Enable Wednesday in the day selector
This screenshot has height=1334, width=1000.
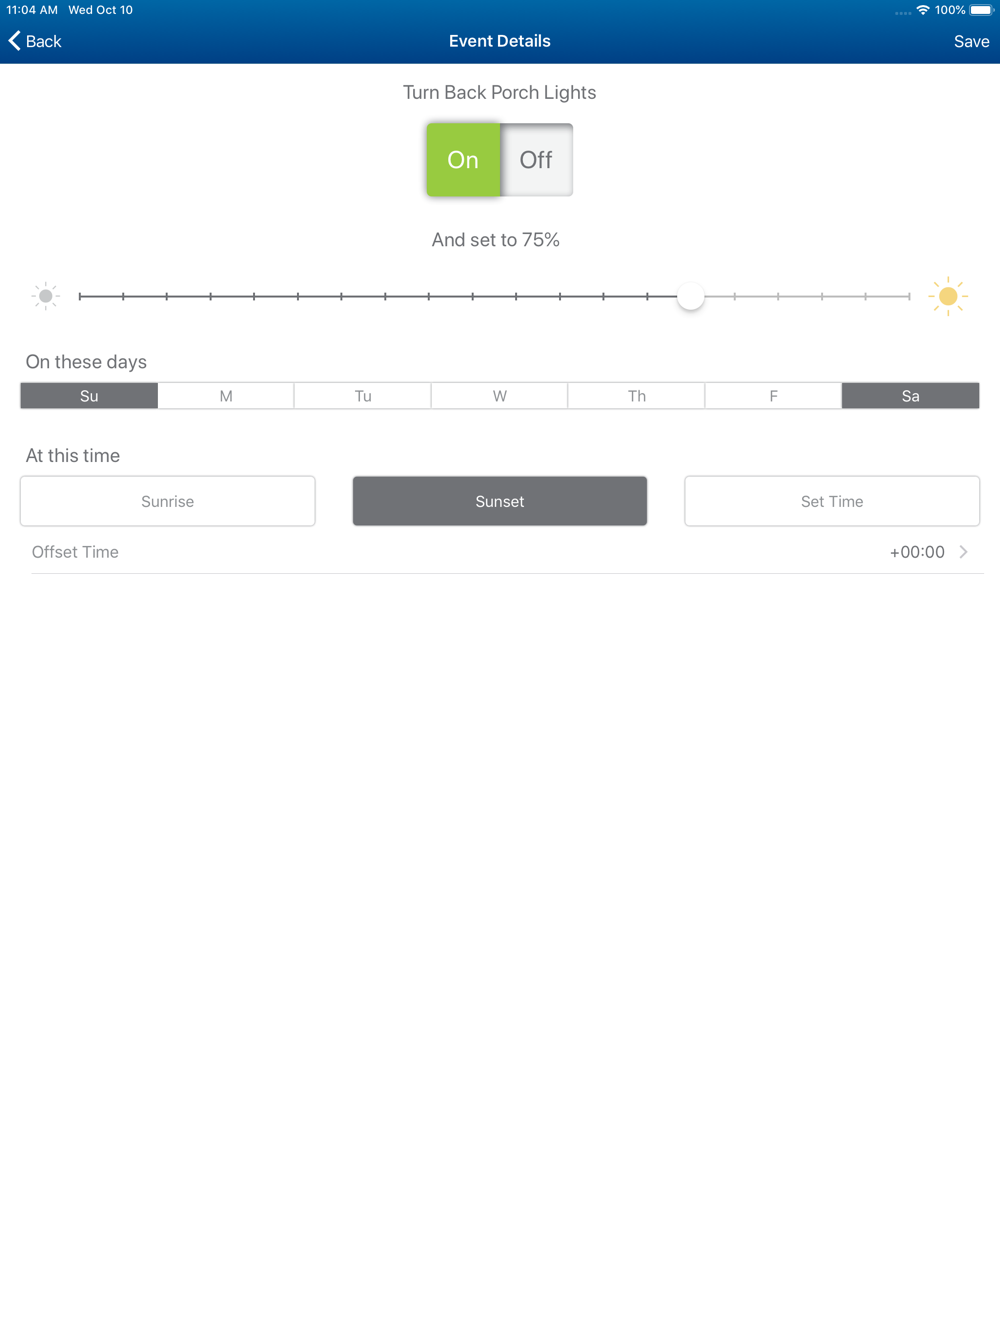tap(500, 396)
